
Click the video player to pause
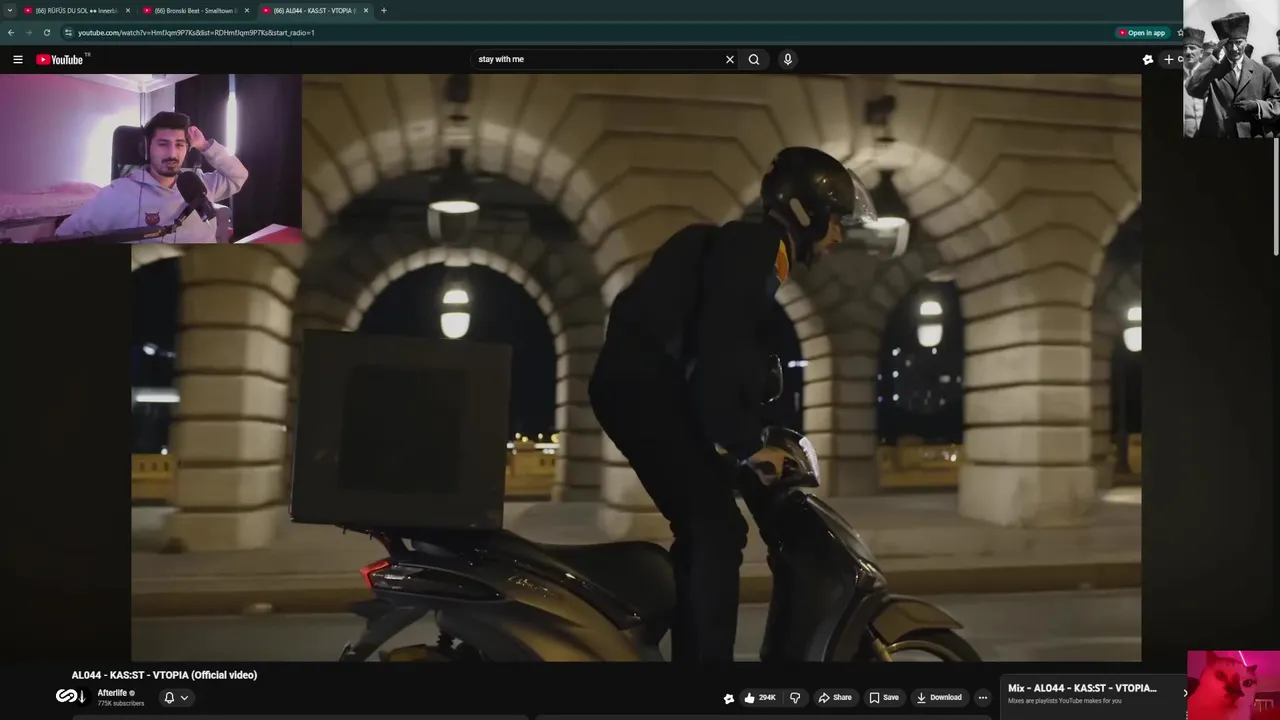click(x=636, y=367)
